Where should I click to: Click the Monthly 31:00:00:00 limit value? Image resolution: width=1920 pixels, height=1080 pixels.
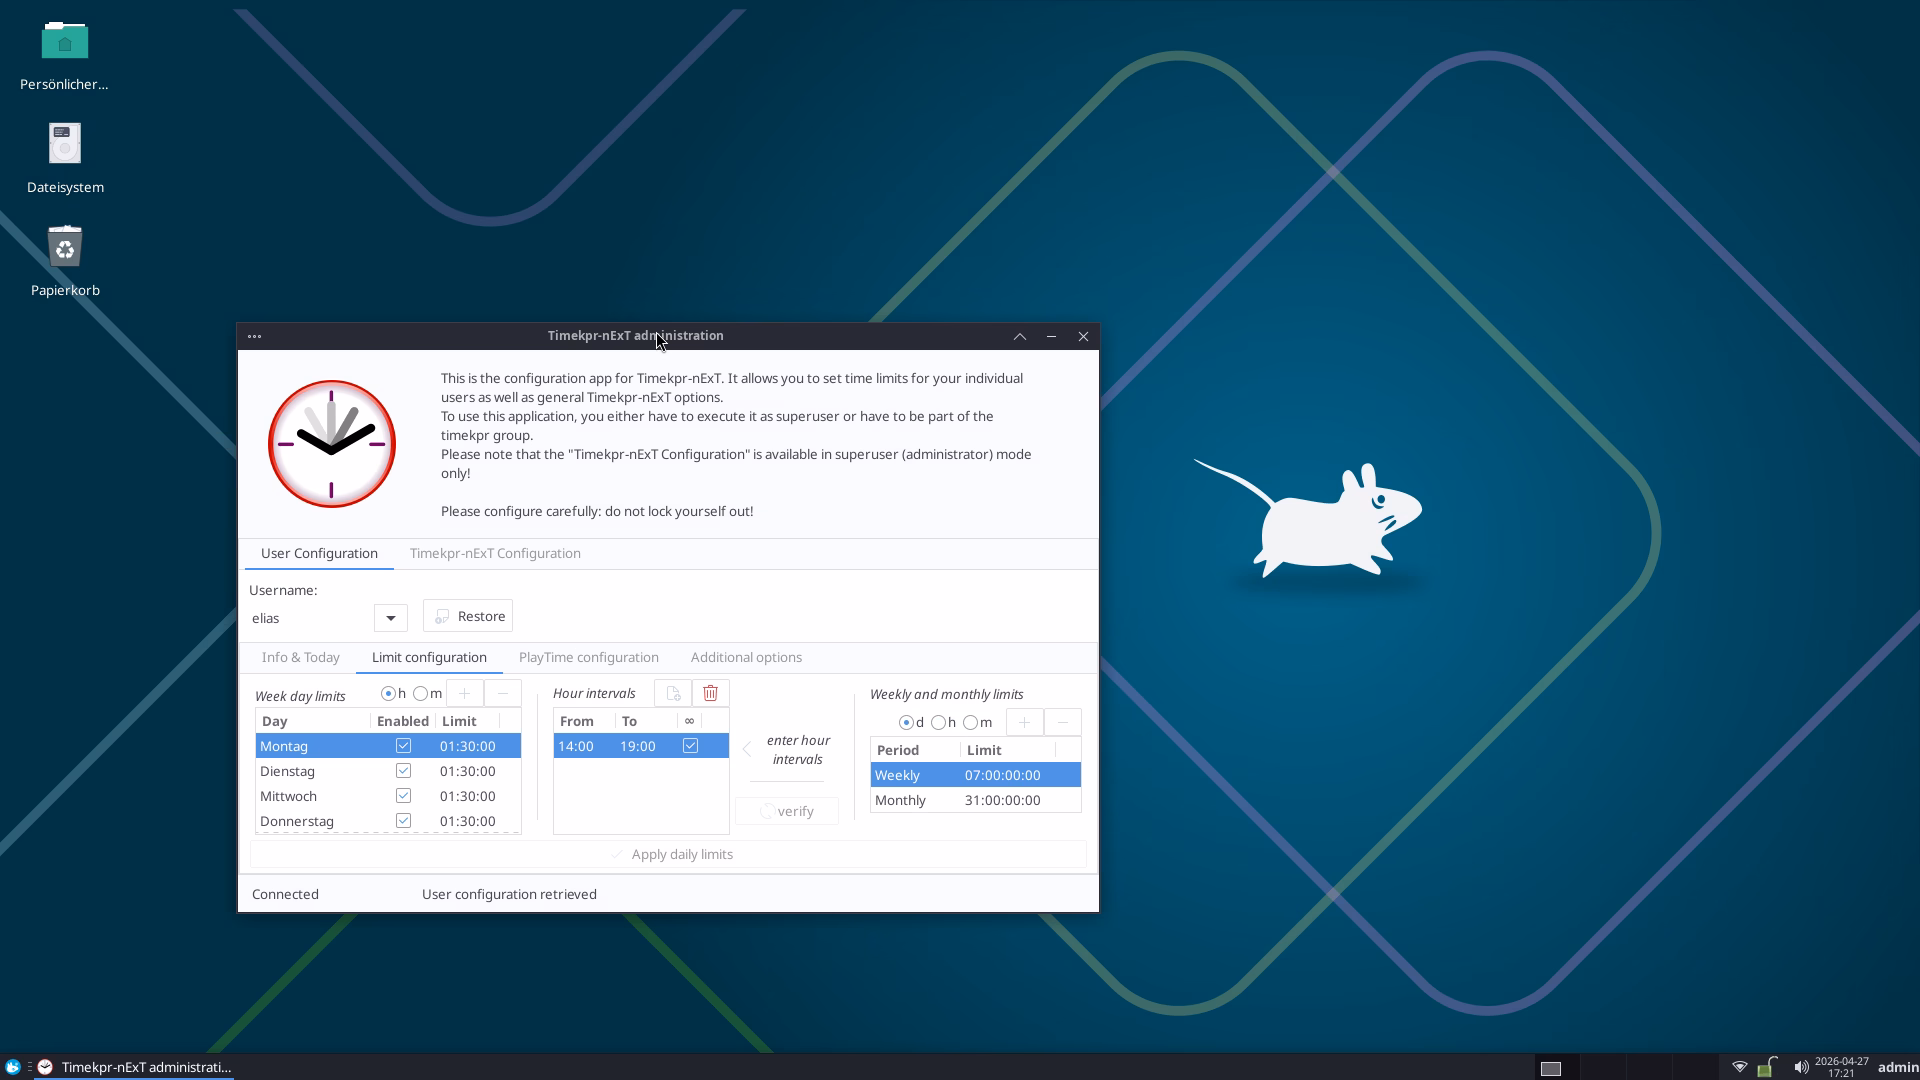(x=1003, y=800)
